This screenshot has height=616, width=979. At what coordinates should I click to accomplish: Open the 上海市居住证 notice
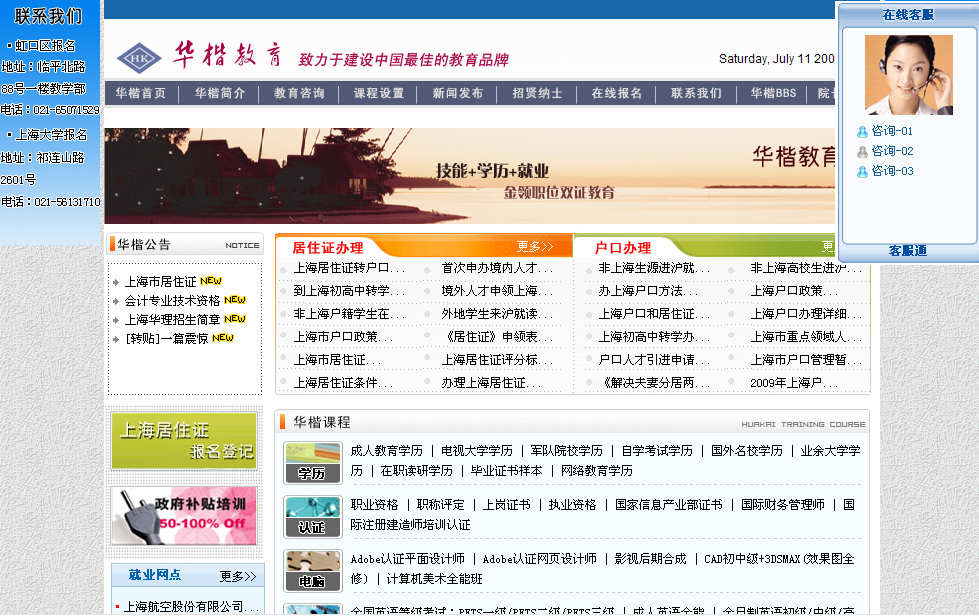[160, 281]
